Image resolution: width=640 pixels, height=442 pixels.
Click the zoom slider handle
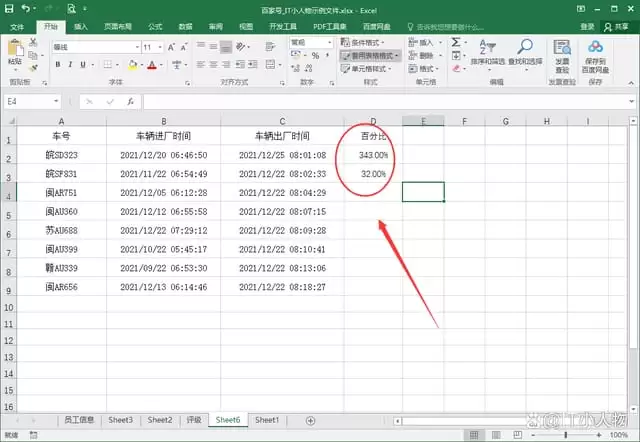pos(566,435)
